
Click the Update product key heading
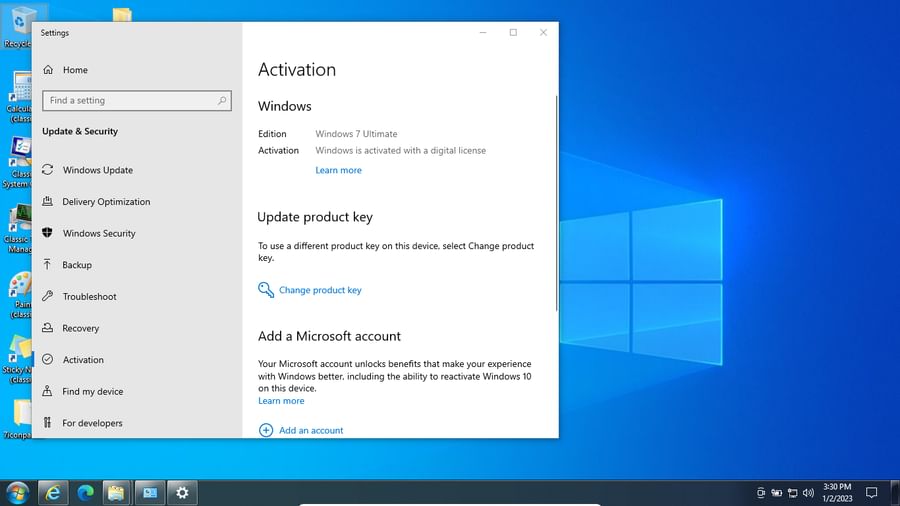pyautogui.click(x=315, y=217)
